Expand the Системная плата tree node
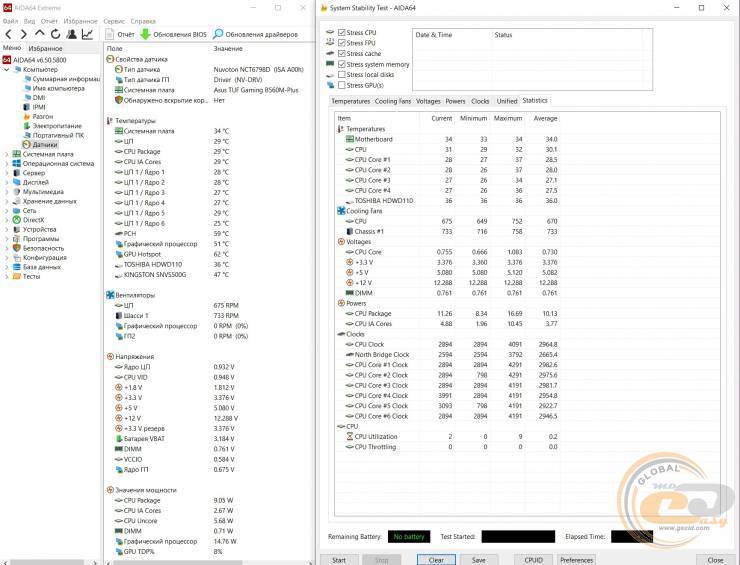Image resolution: width=740 pixels, height=565 pixels. point(7,154)
